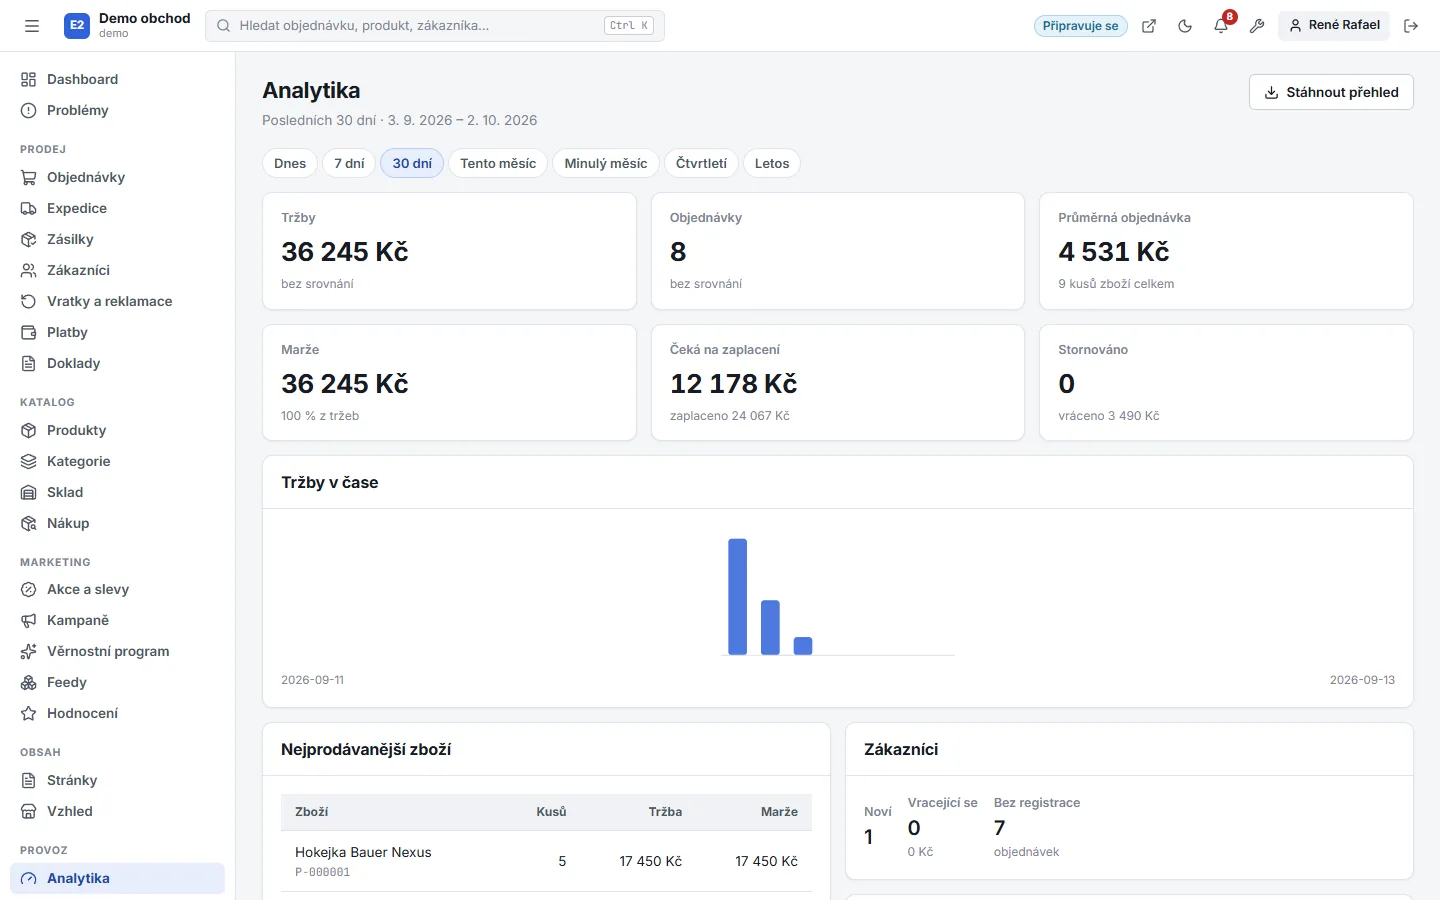1440x900 pixels.
Task: Open Stránky pages section
Action: [117, 780]
